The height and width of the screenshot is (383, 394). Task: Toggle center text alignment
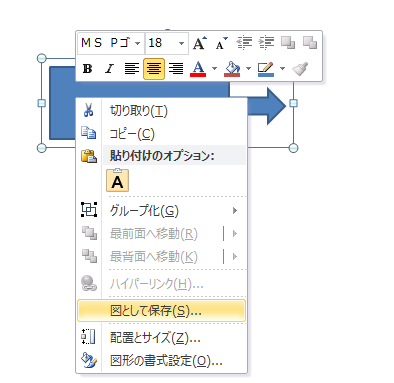pyautogui.click(x=154, y=69)
